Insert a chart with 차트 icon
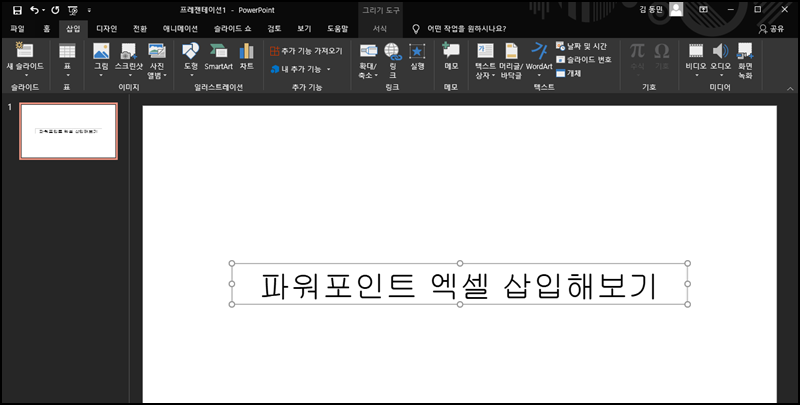The width and height of the screenshot is (800, 405). pyautogui.click(x=246, y=56)
